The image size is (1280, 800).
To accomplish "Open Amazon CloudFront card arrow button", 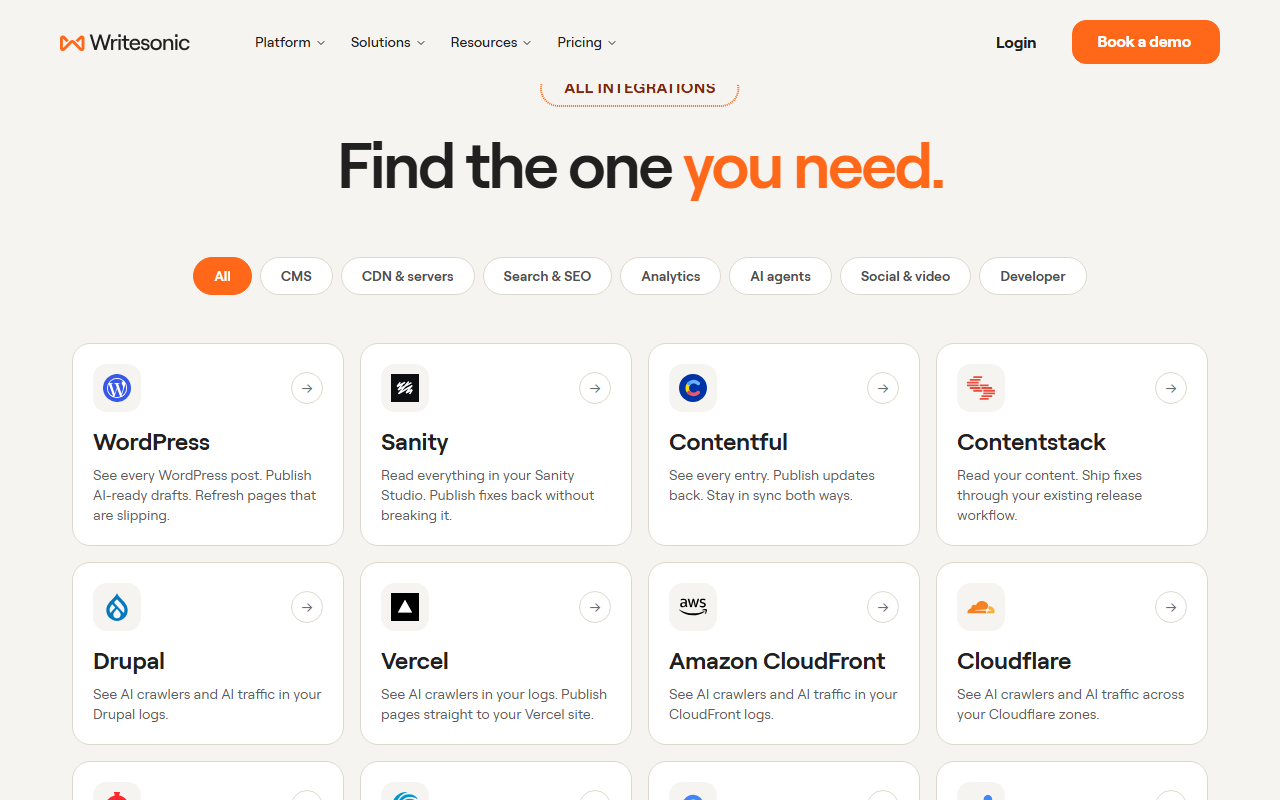I will (x=883, y=607).
